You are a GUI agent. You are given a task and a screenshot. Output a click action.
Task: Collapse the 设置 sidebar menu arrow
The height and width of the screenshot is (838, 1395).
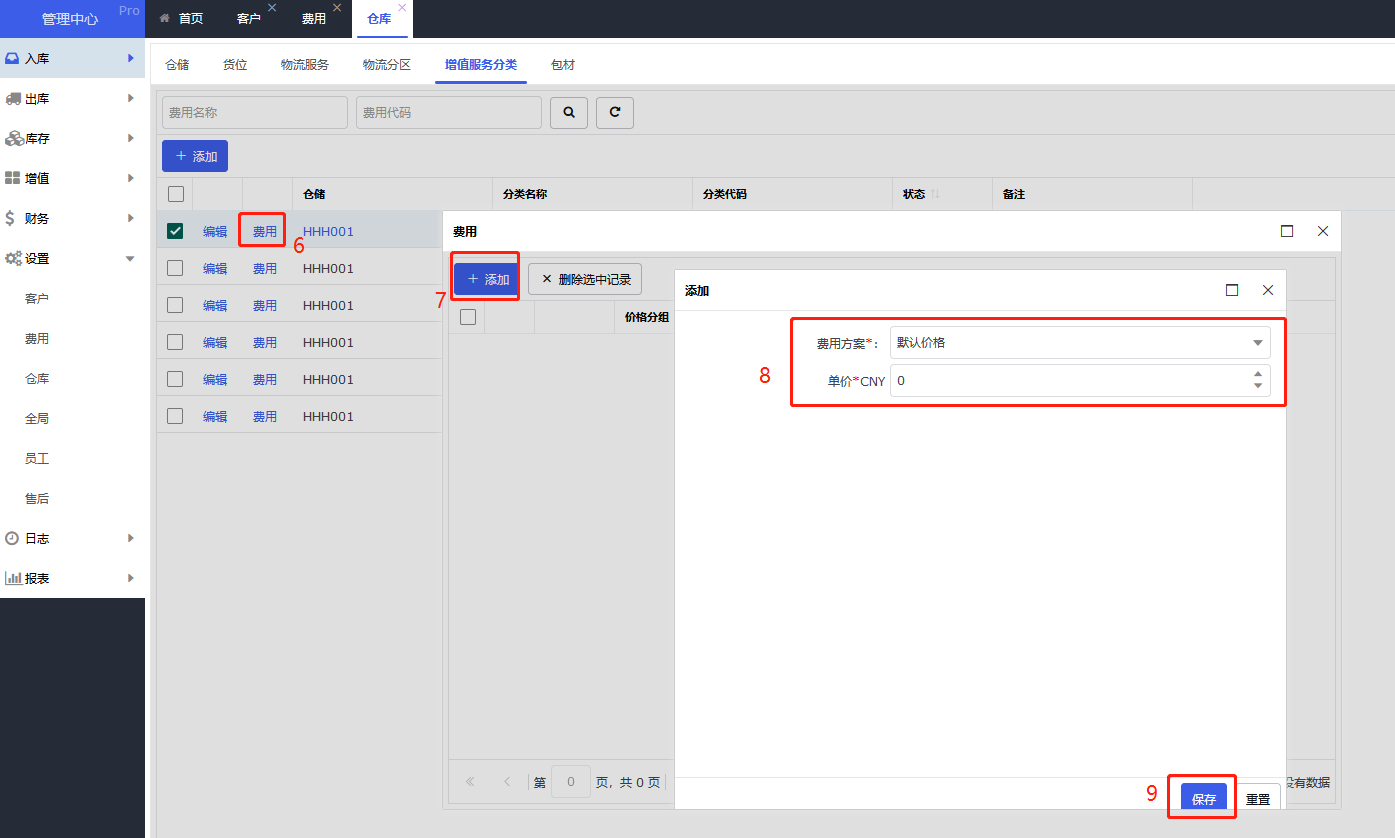[131, 258]
